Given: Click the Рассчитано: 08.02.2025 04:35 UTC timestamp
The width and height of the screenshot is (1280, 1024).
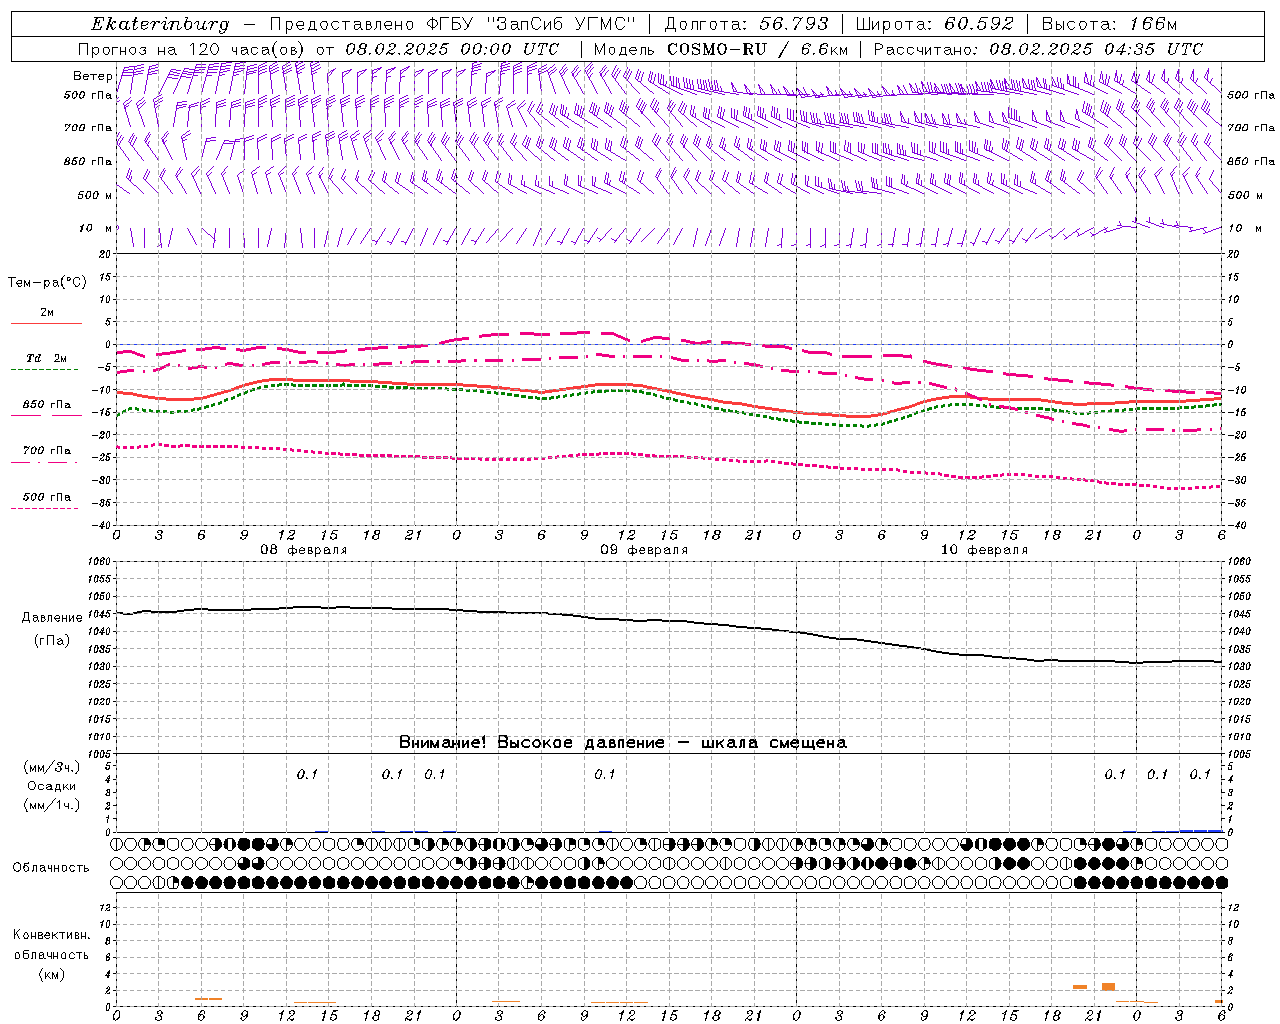Looking at the screenshot, I should point(1038,49).
